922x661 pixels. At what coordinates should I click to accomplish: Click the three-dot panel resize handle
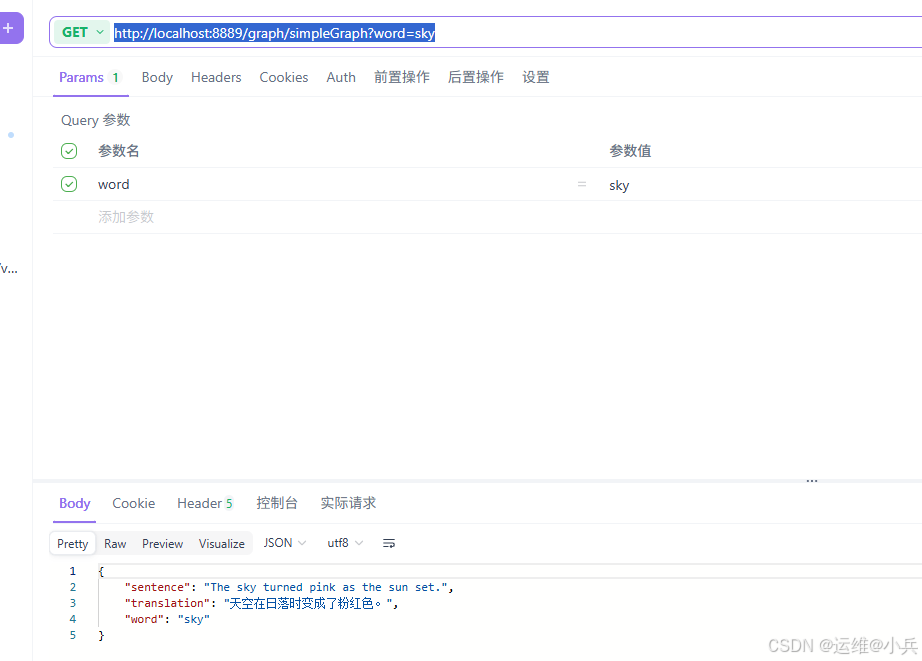point(812,481)
